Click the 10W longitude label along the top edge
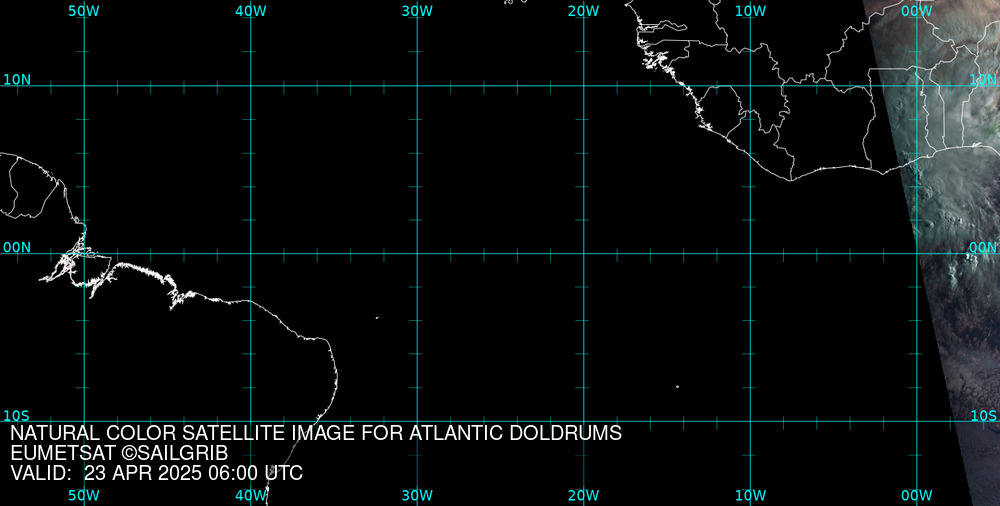The height and width of the screenshot is (506, 1000). (750, 11)
